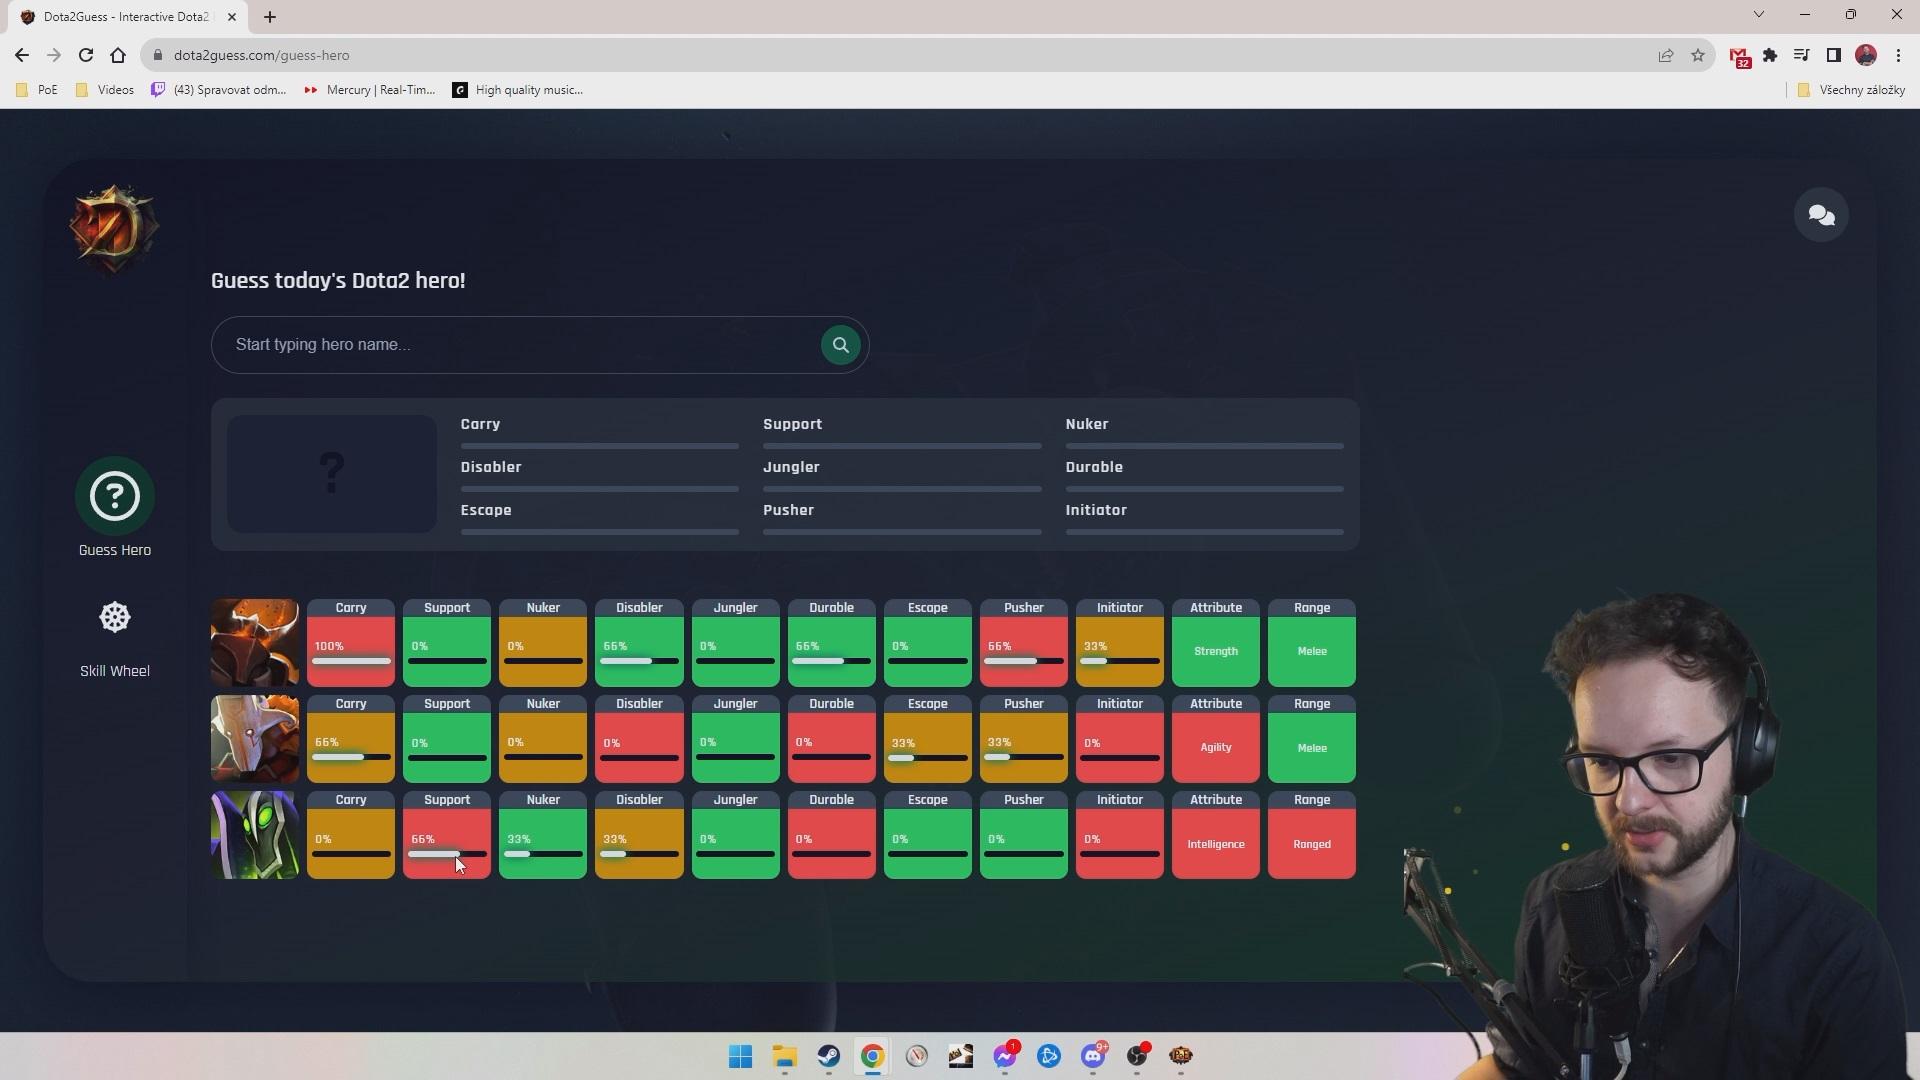This screenshot has width=1920, height=1080.
Task: Open the extensions puzzle icon
Action: (x=1770, y=55)
